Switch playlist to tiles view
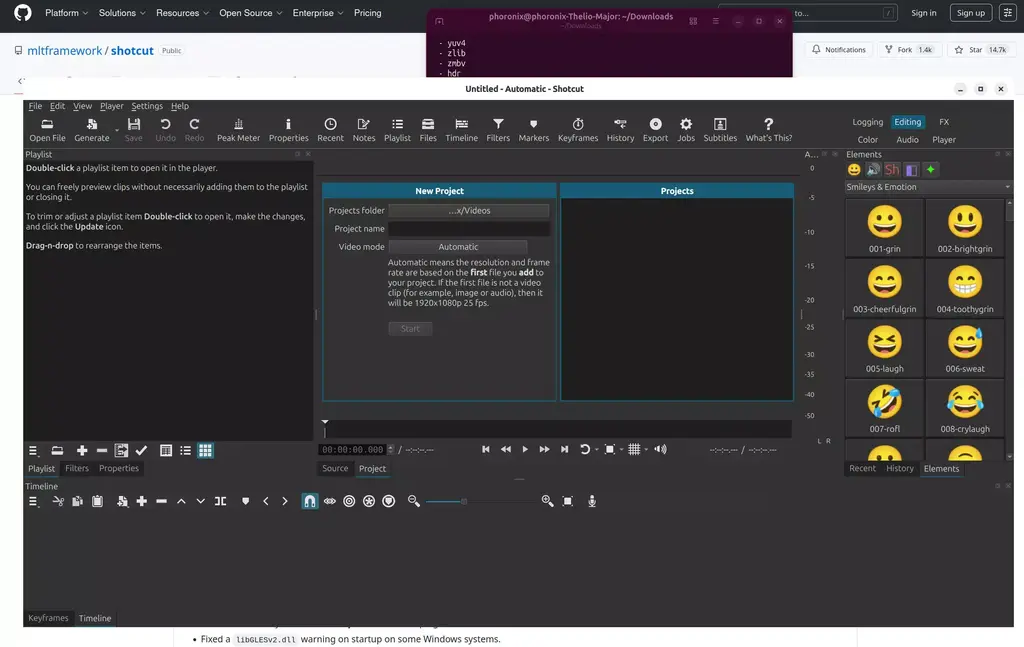 tap(205, 450)
